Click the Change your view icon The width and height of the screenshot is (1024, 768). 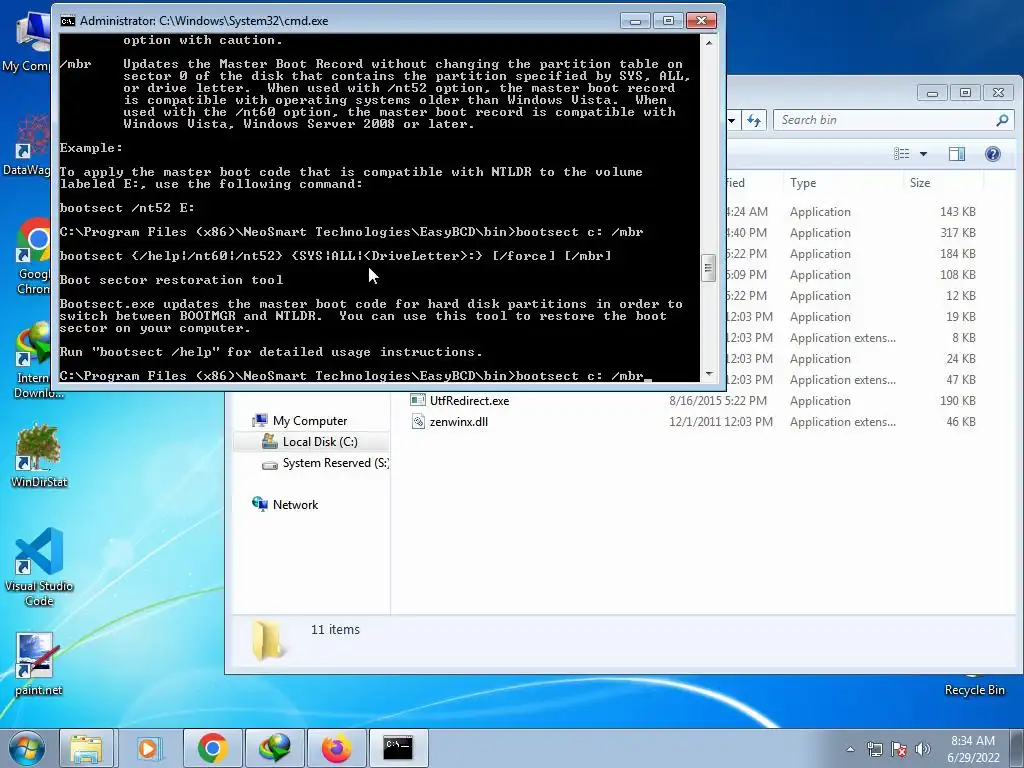click(x=902, y=154)
